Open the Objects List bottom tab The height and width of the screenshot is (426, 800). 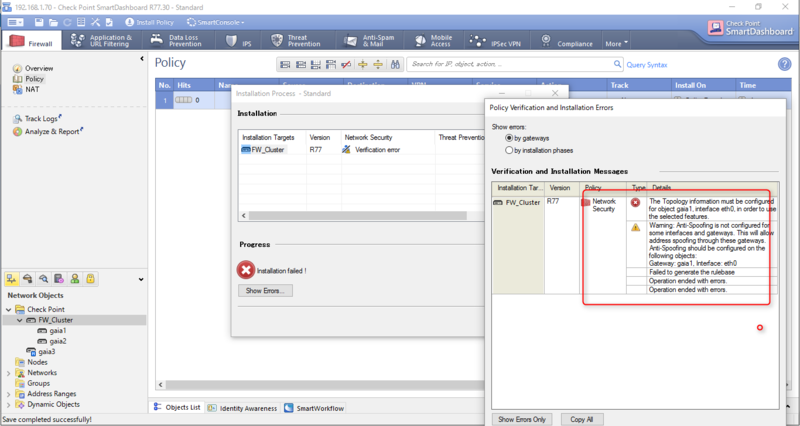click(x=178, y=408)
